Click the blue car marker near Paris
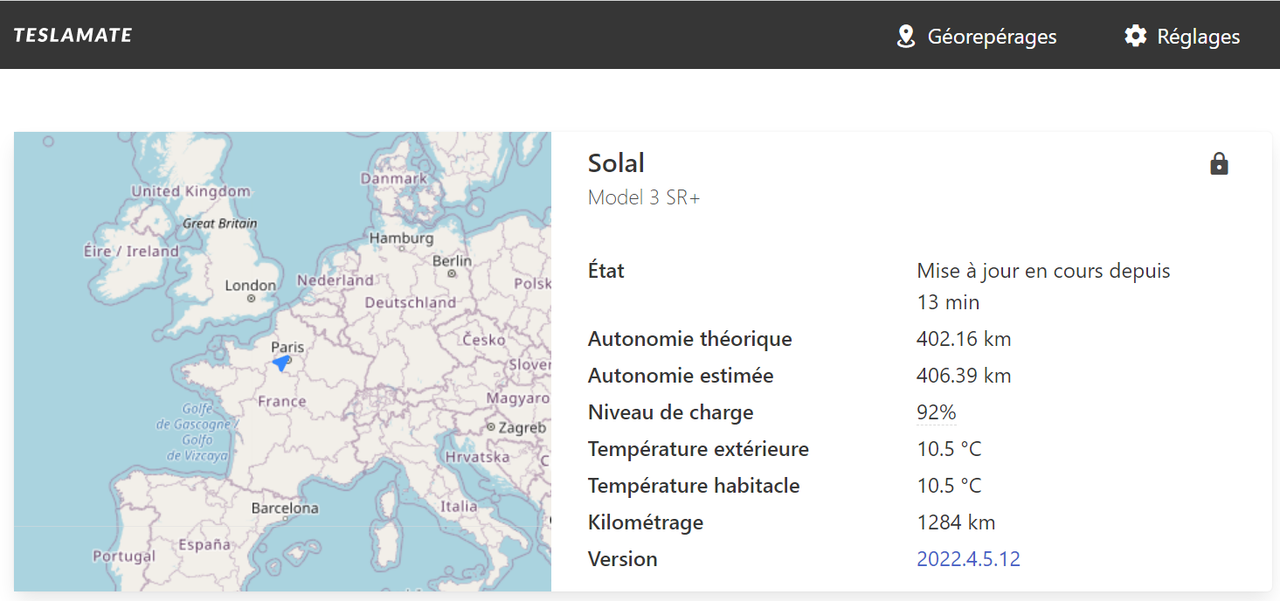The height and width of the screenshot is (601, 1280). [x=282, y=362]
